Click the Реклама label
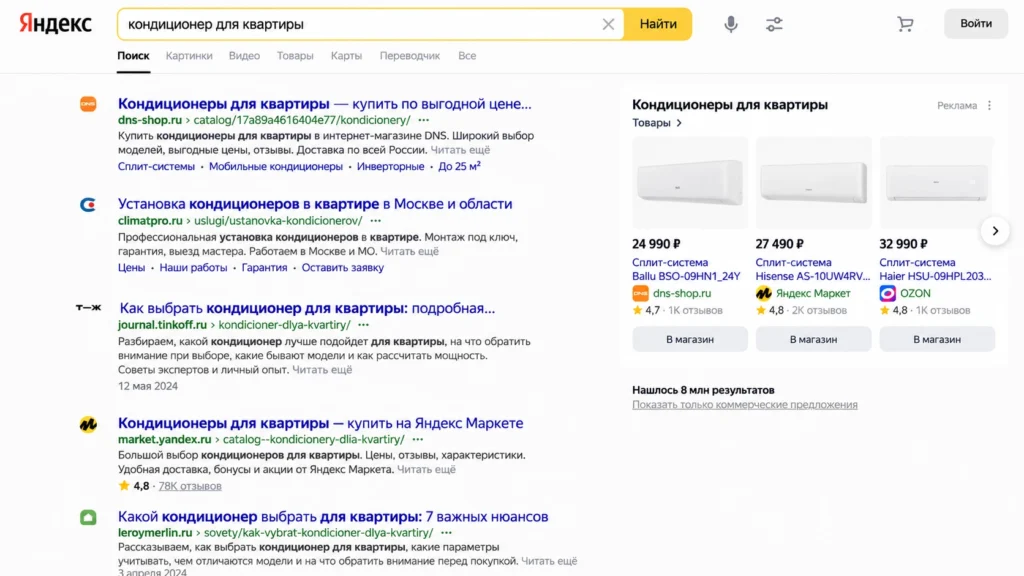This screenshot has width=1024, height=576. [x=957, y=105]
